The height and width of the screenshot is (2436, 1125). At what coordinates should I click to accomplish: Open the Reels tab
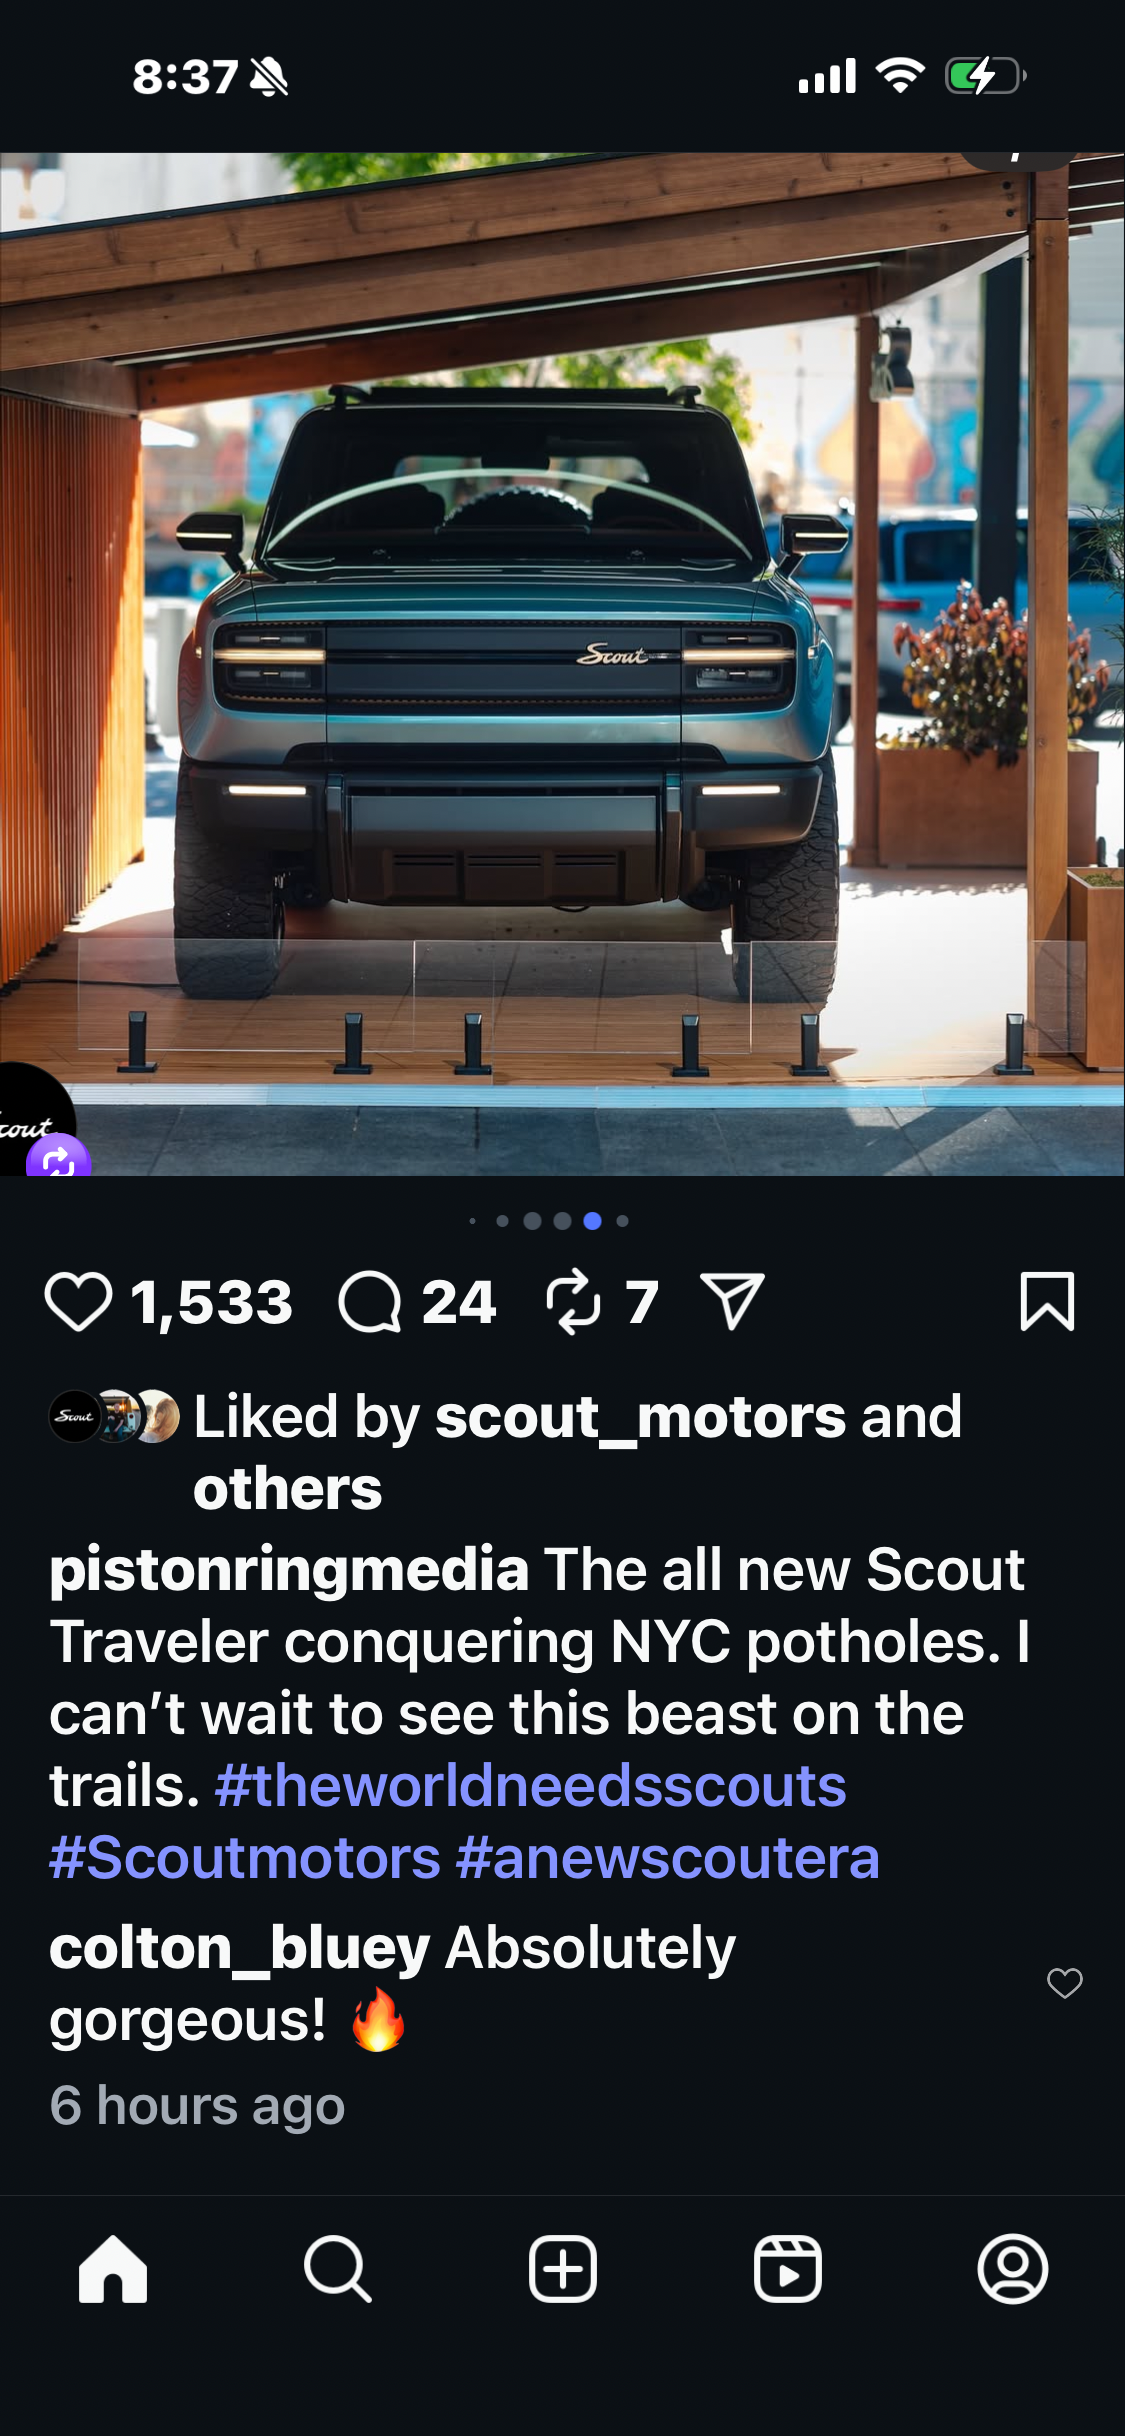coord(788,2269)
